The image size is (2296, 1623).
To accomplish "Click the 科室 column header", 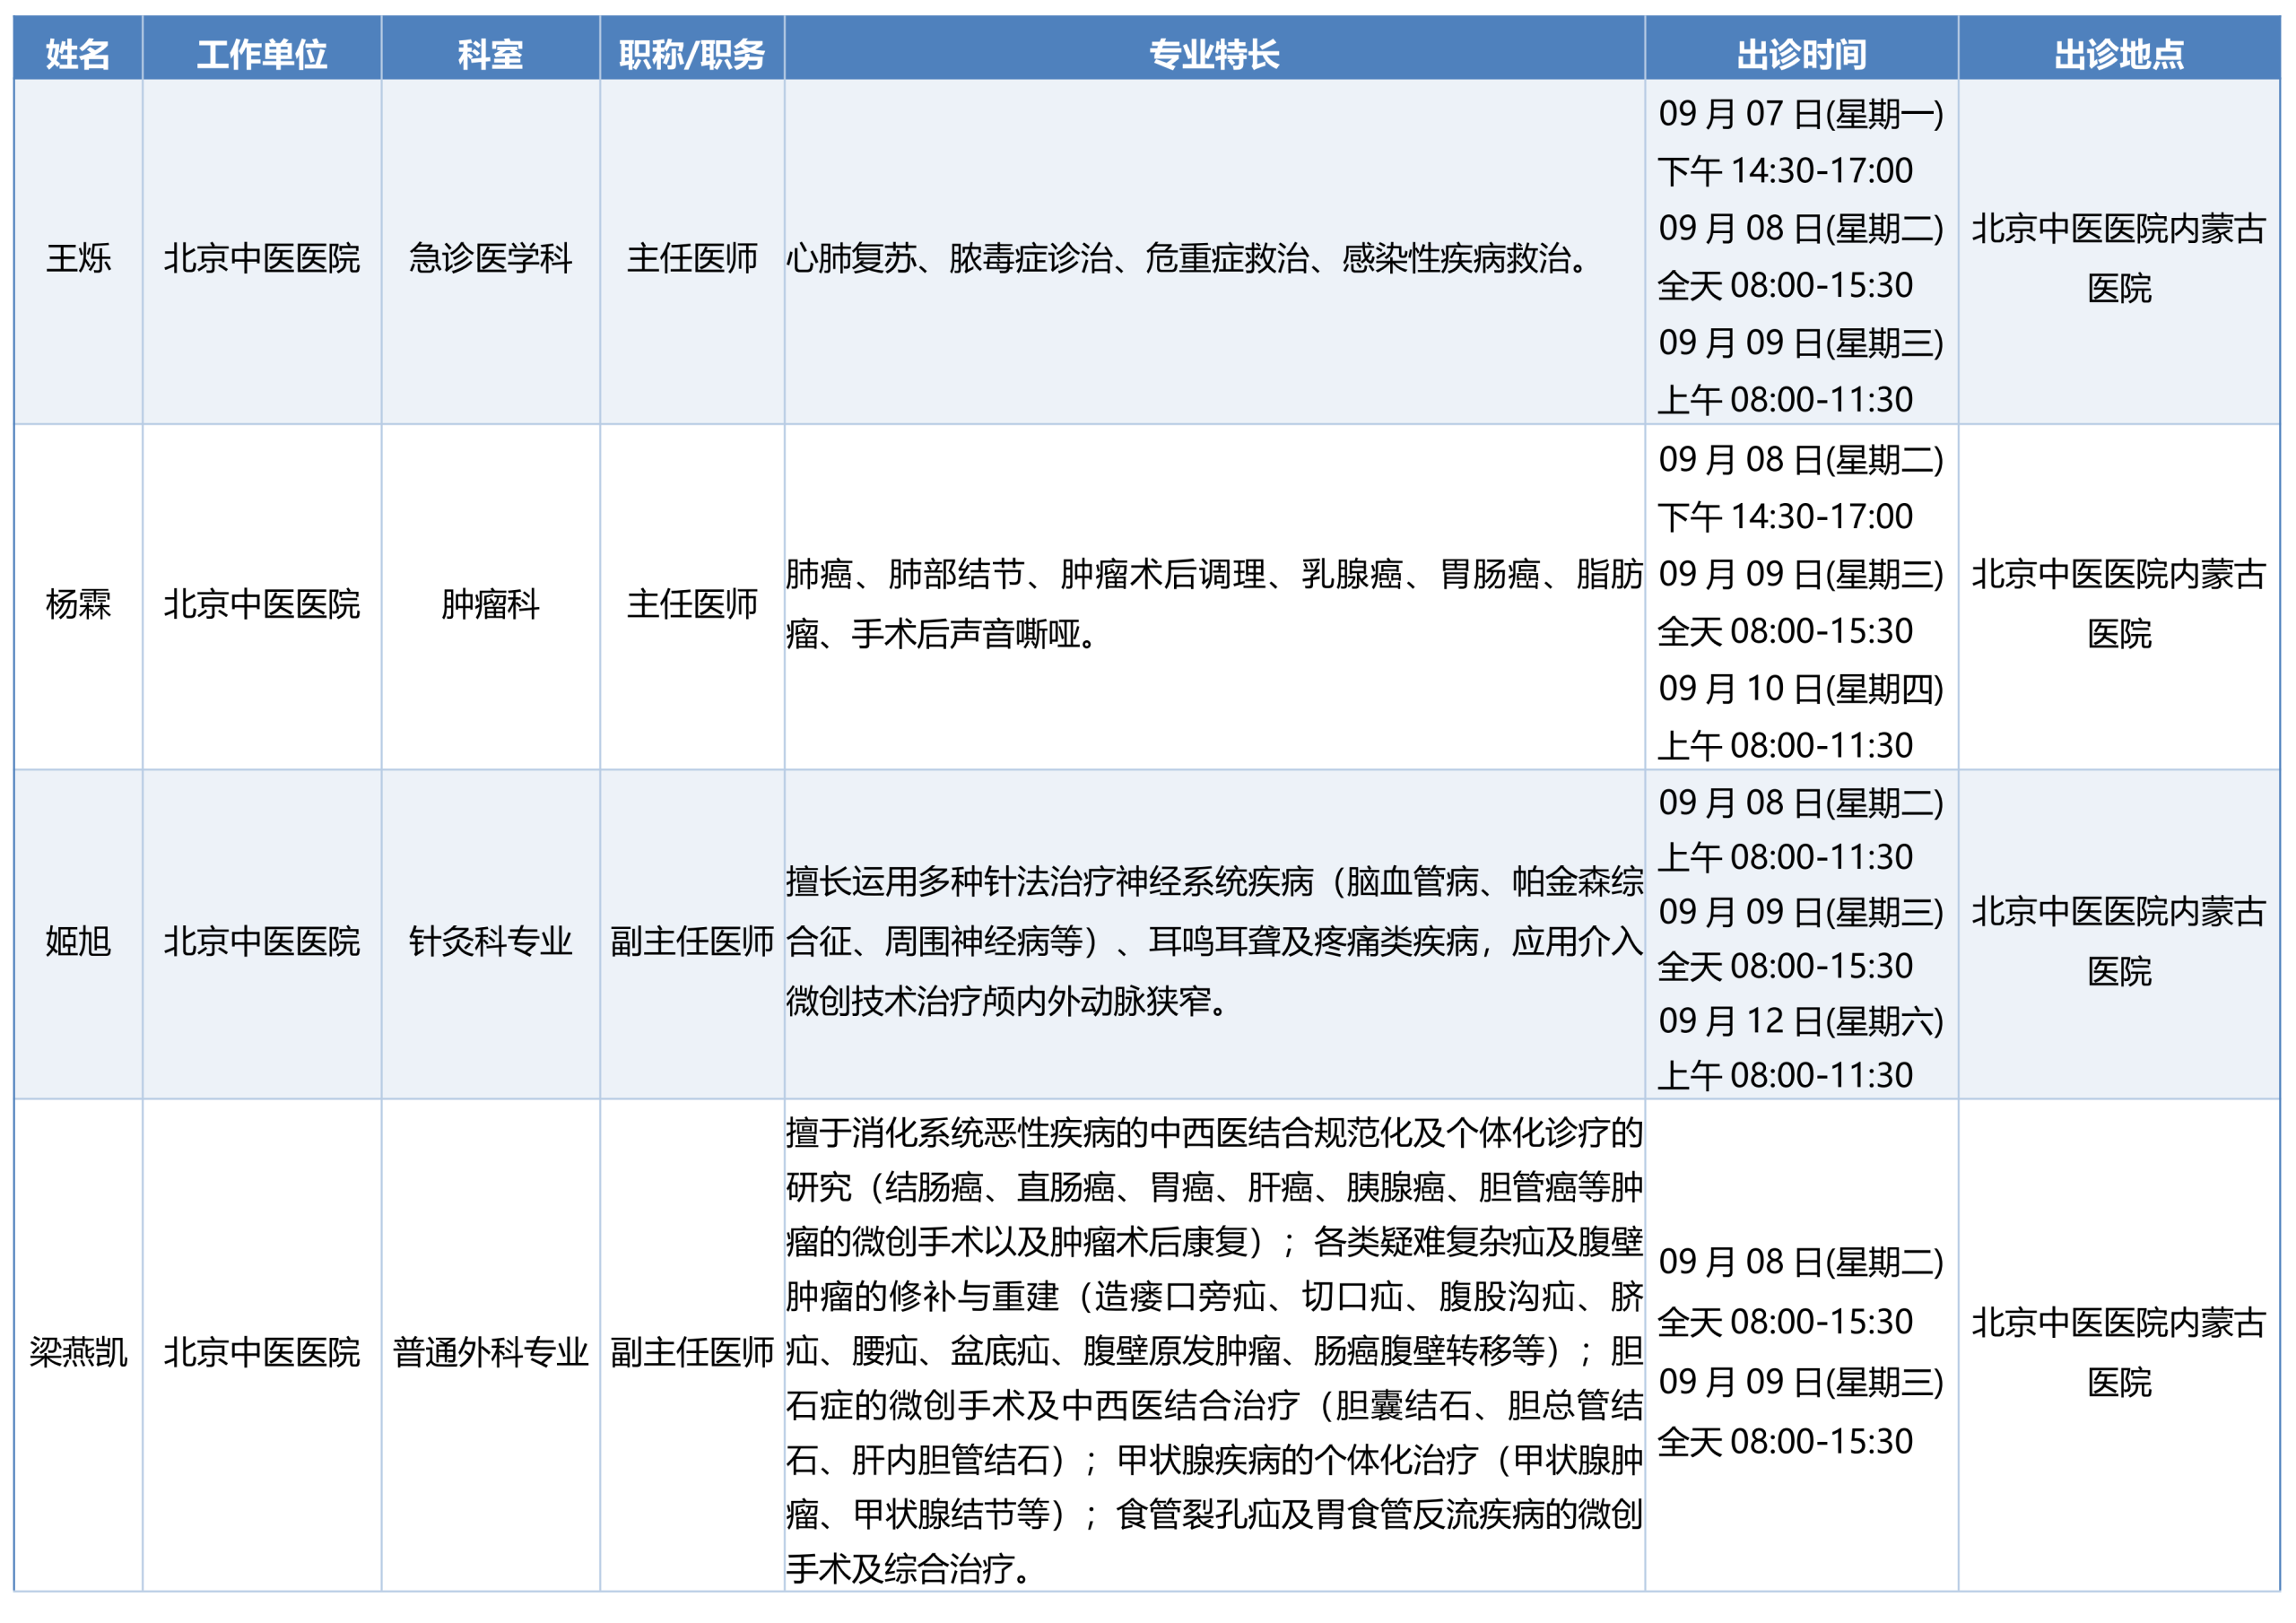I will coord(490,53).
